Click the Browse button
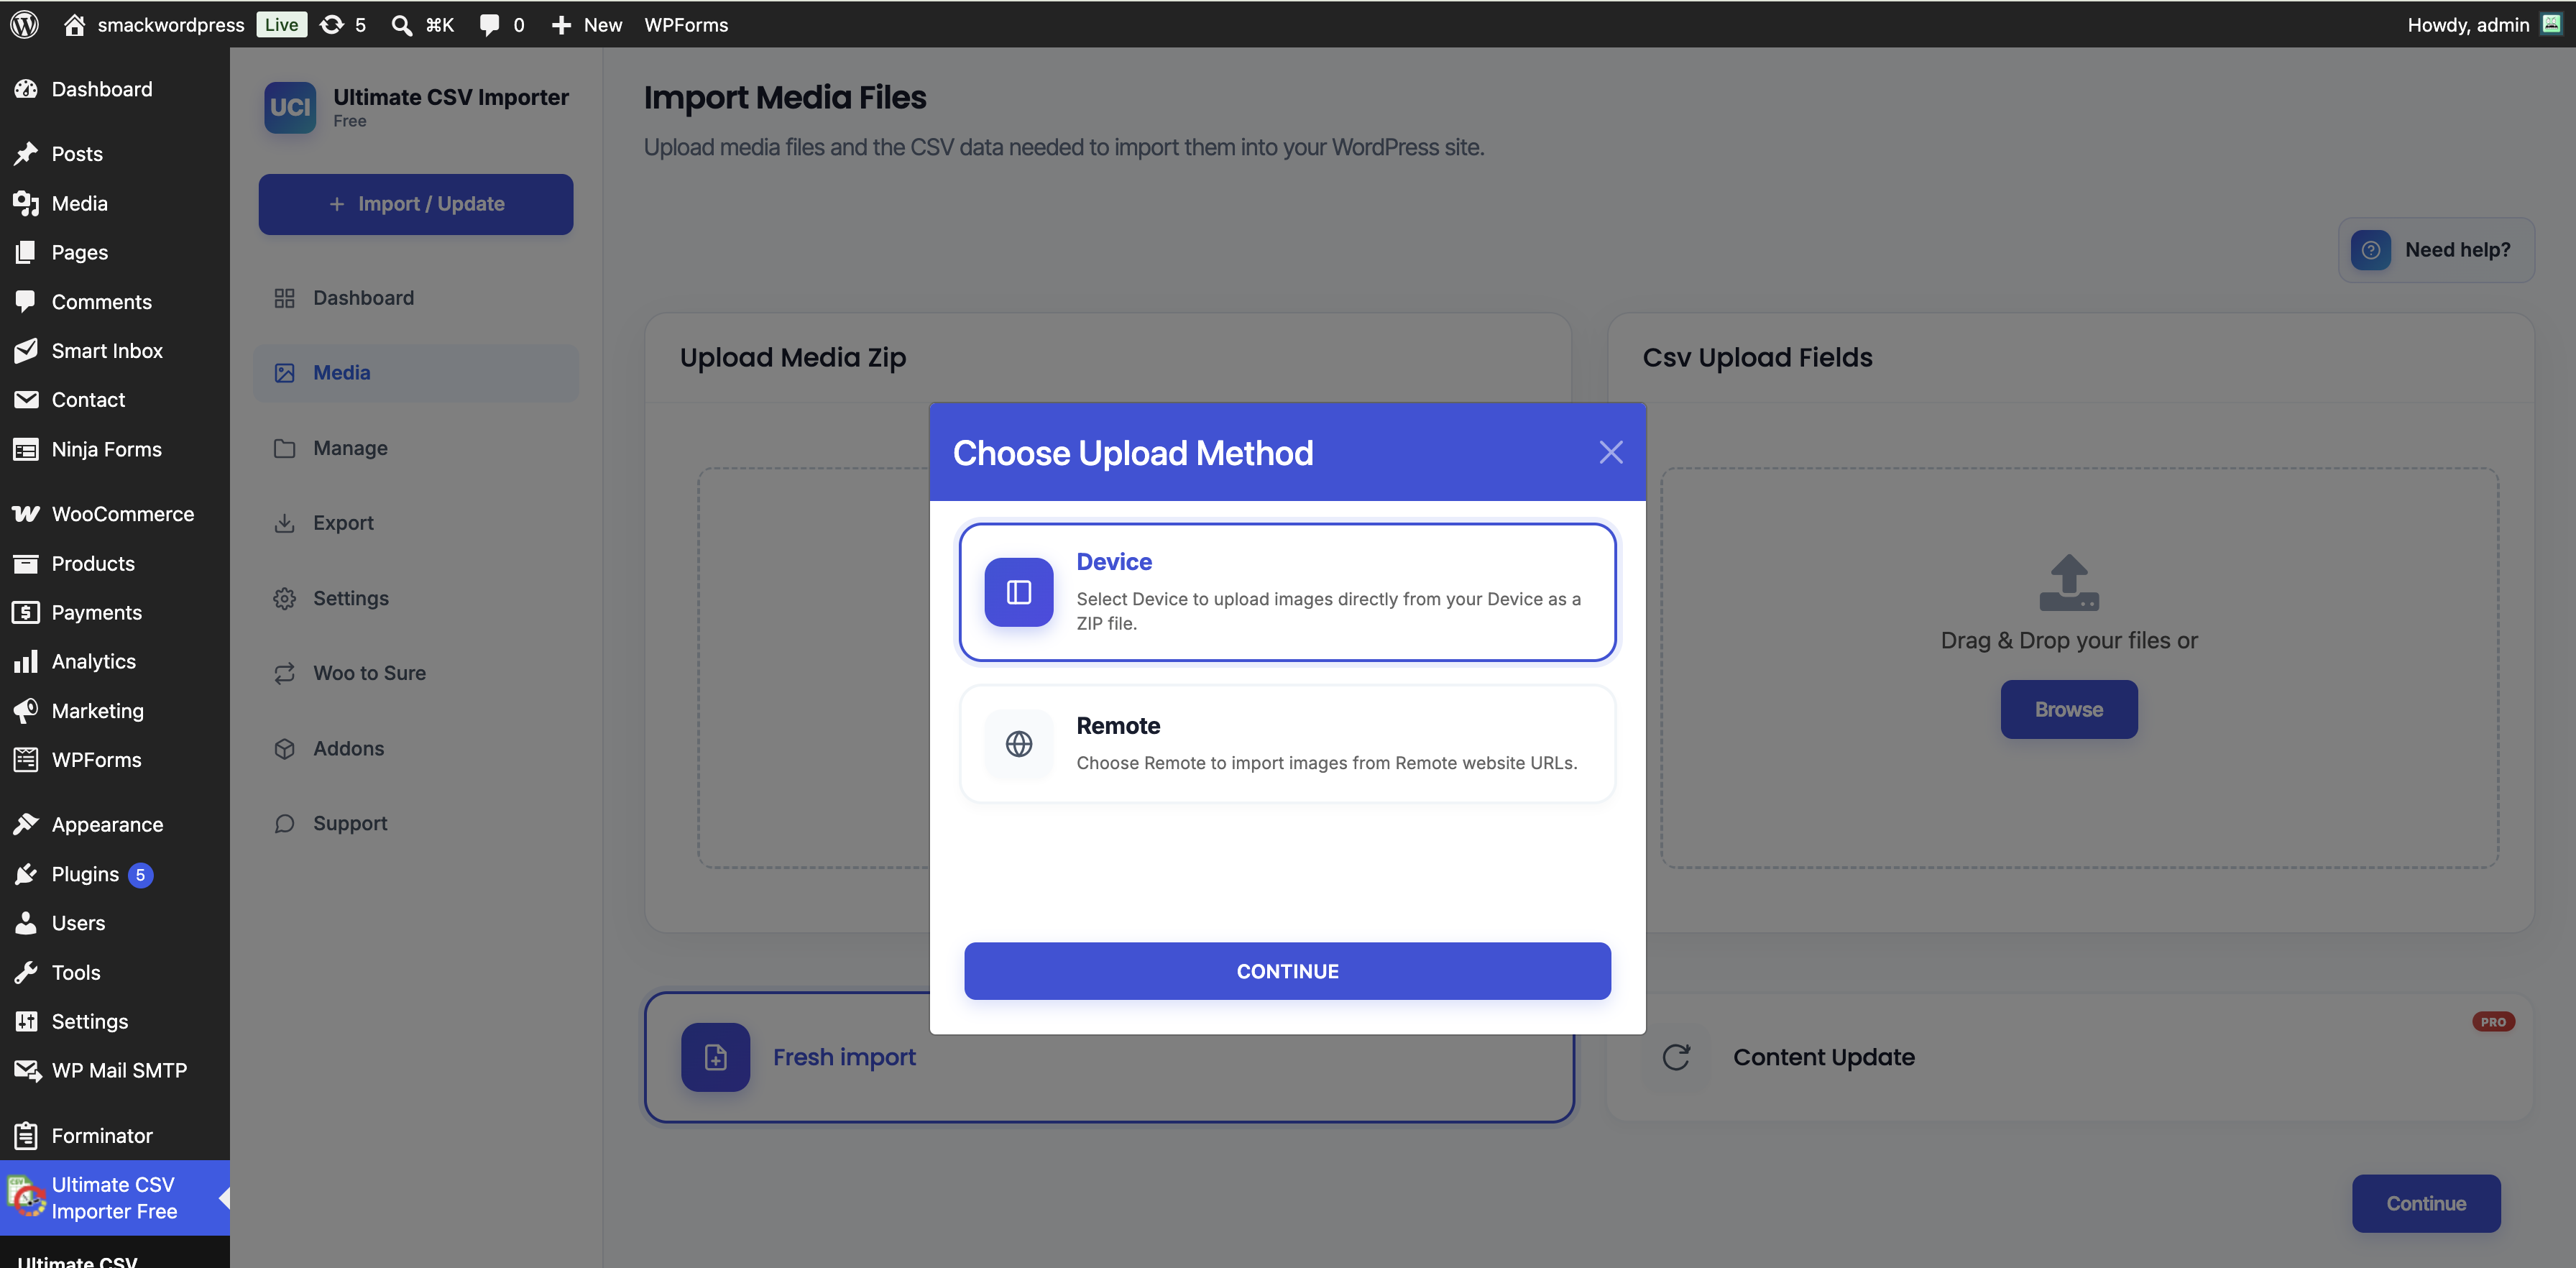 pyautogui.click(x=2069, y=709)
